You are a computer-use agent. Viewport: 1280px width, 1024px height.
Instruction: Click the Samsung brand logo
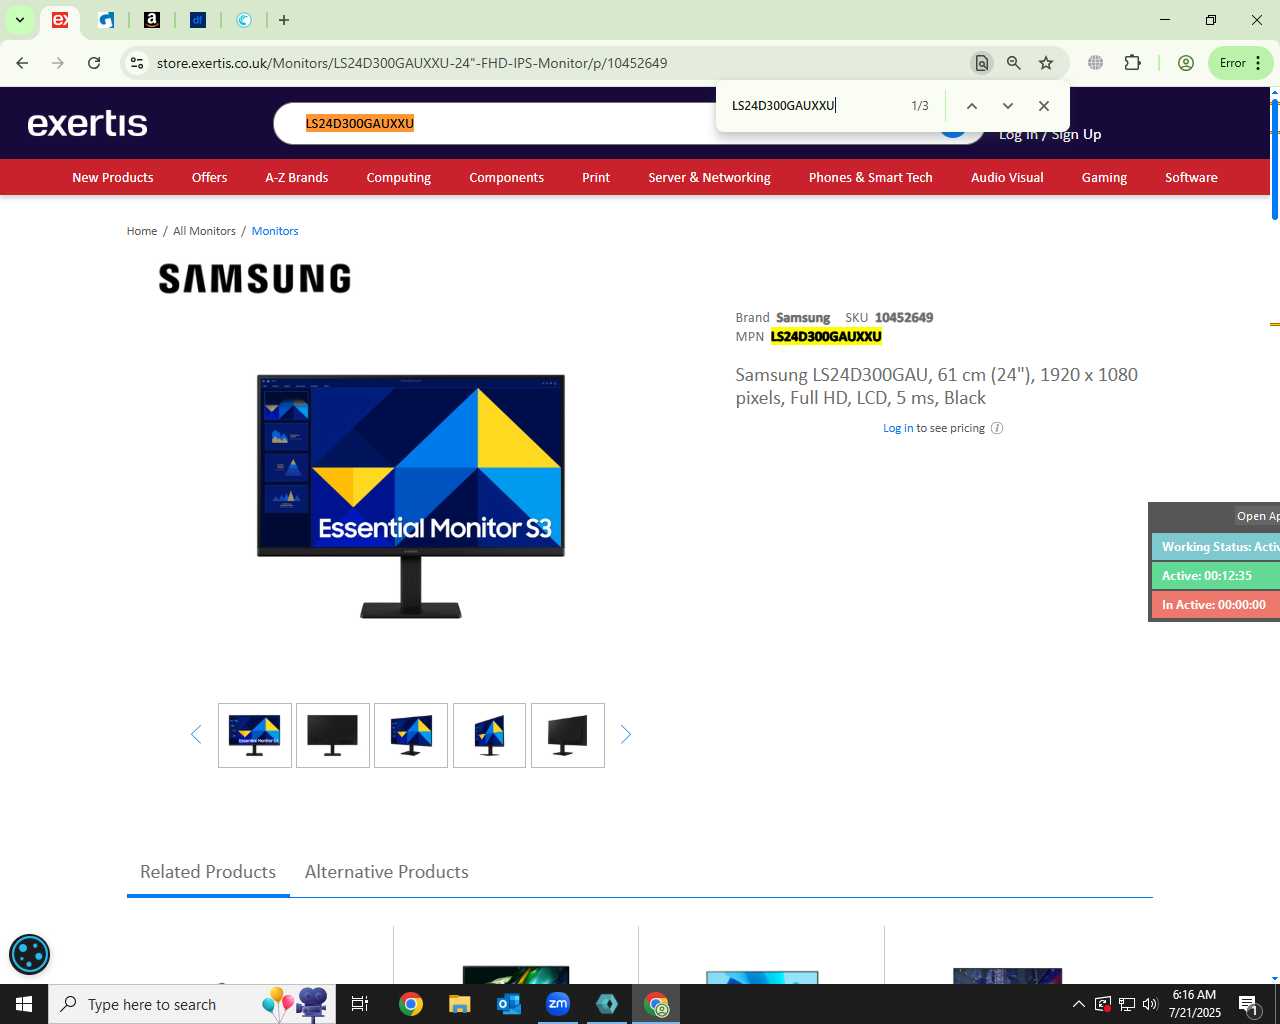click(255, 279)
